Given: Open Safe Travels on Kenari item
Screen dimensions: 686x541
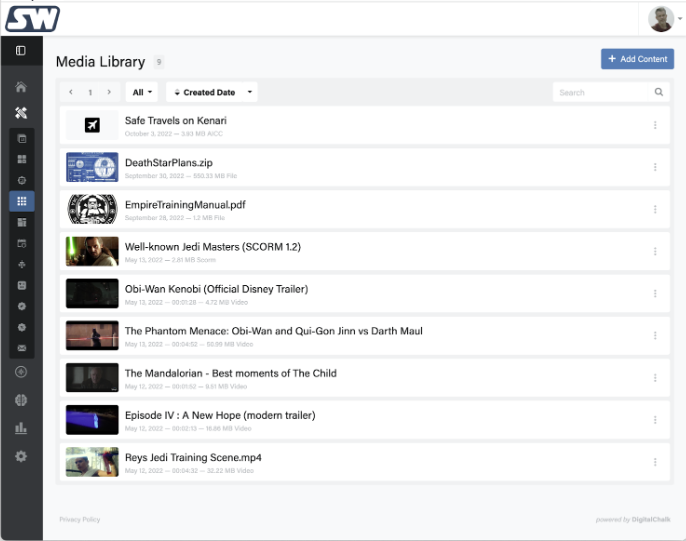Looking at the screenshot, I should click(175, 121).
